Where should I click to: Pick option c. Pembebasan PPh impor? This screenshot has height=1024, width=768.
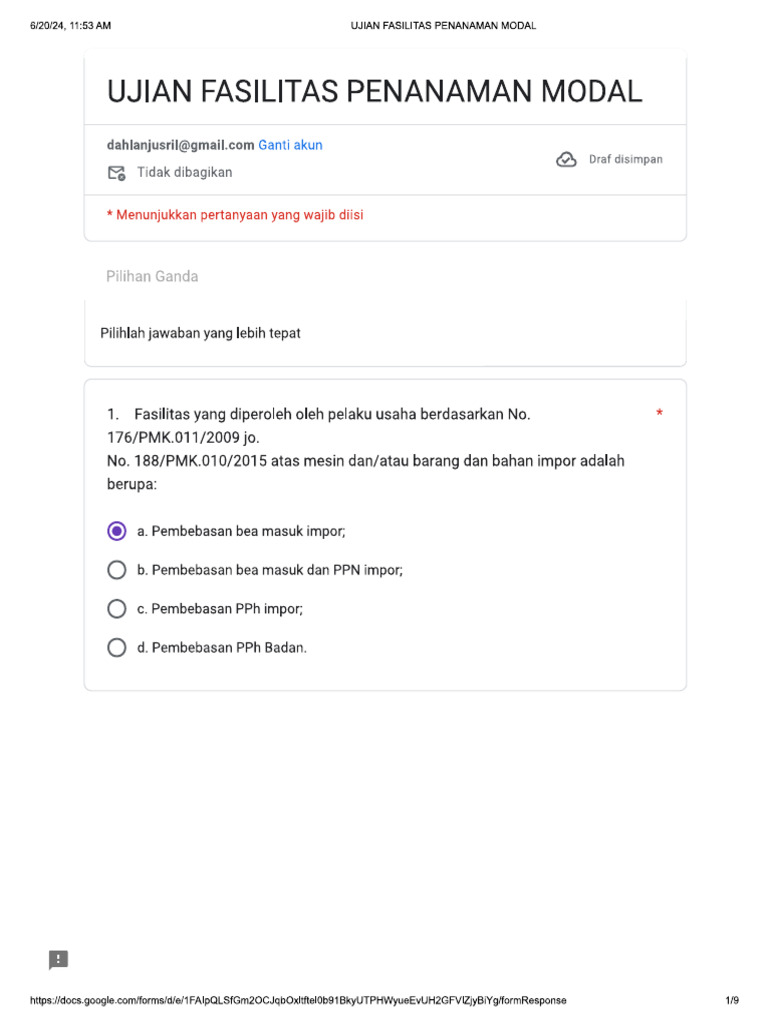[117, 608]
